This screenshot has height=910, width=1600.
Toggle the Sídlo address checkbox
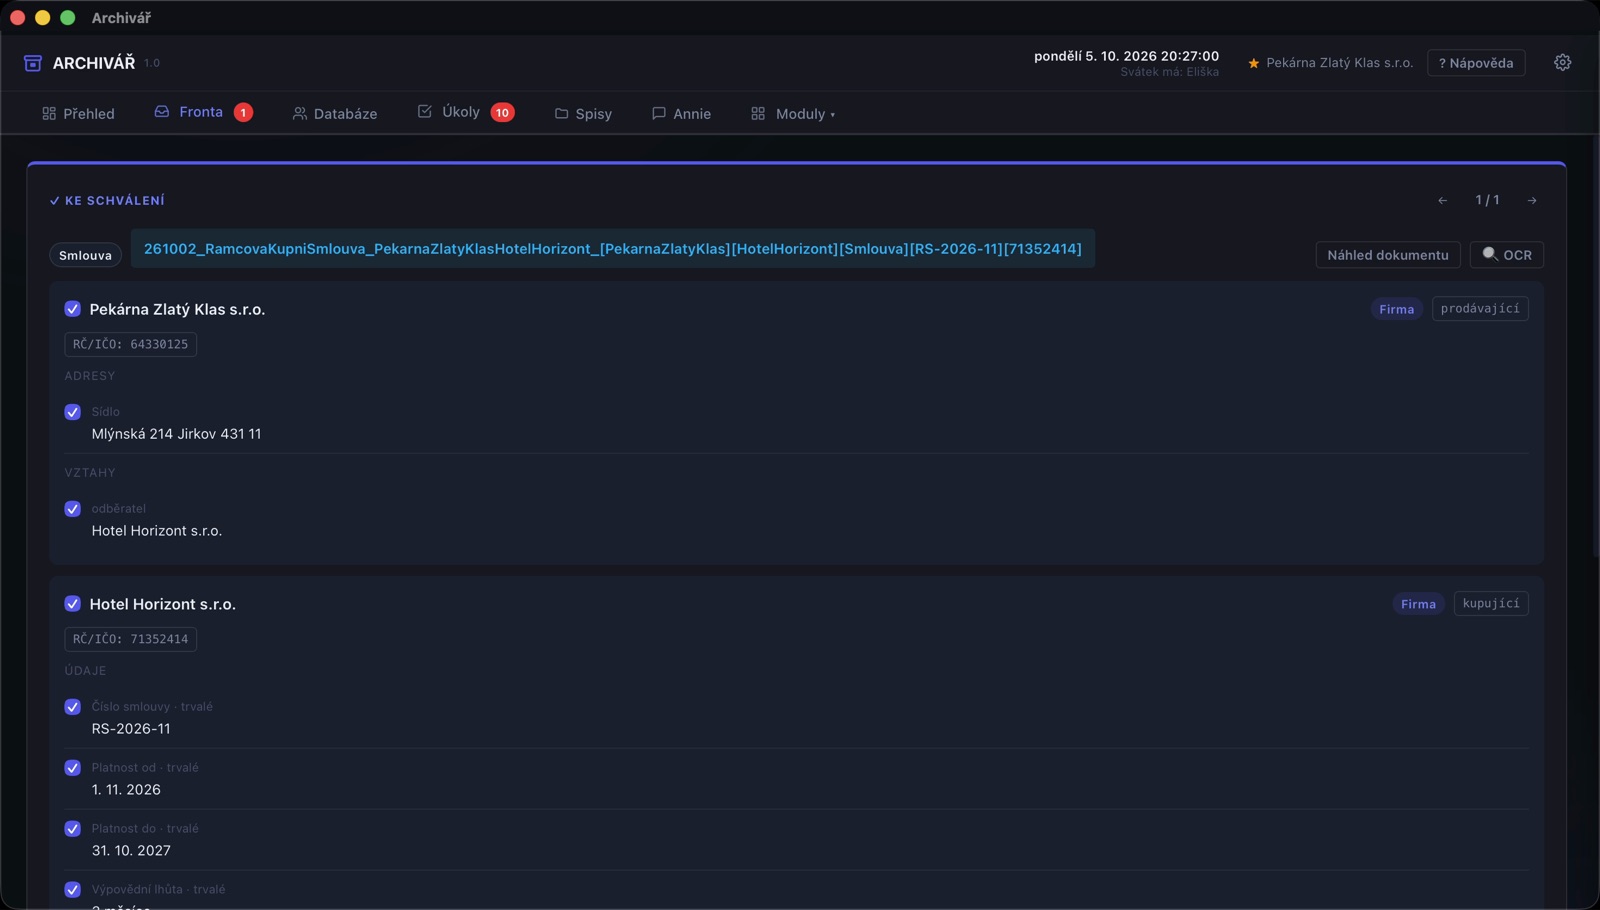point(72,412)
